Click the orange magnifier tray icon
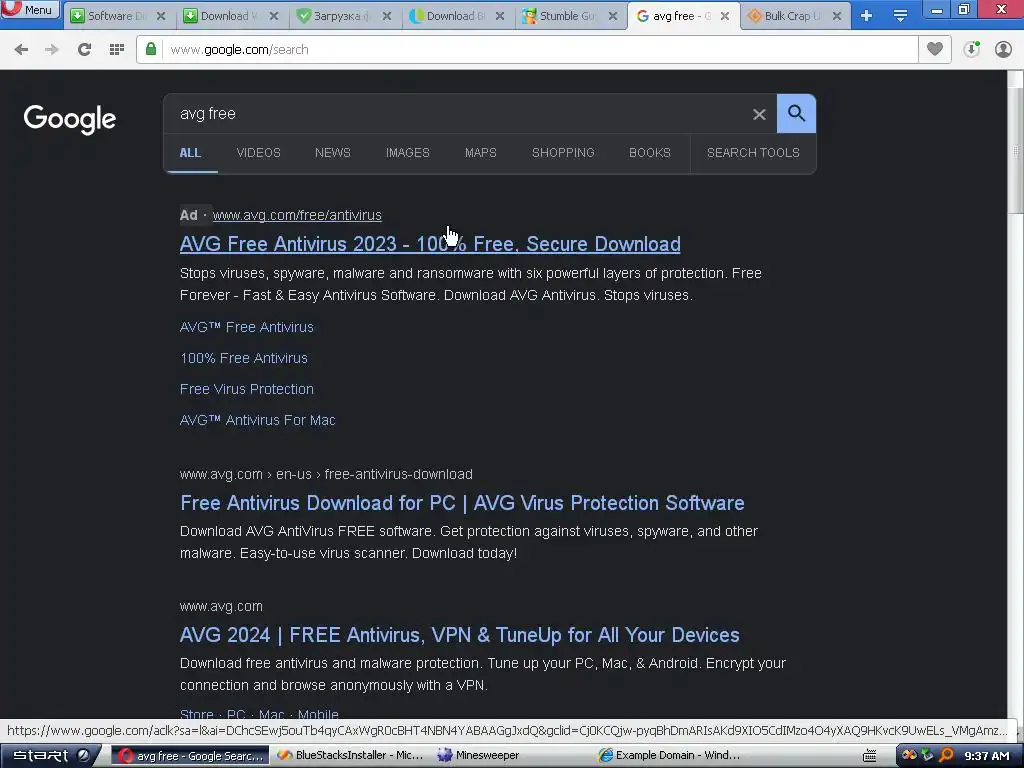Screen dimensions: 1024x768 tap(946, 756)
